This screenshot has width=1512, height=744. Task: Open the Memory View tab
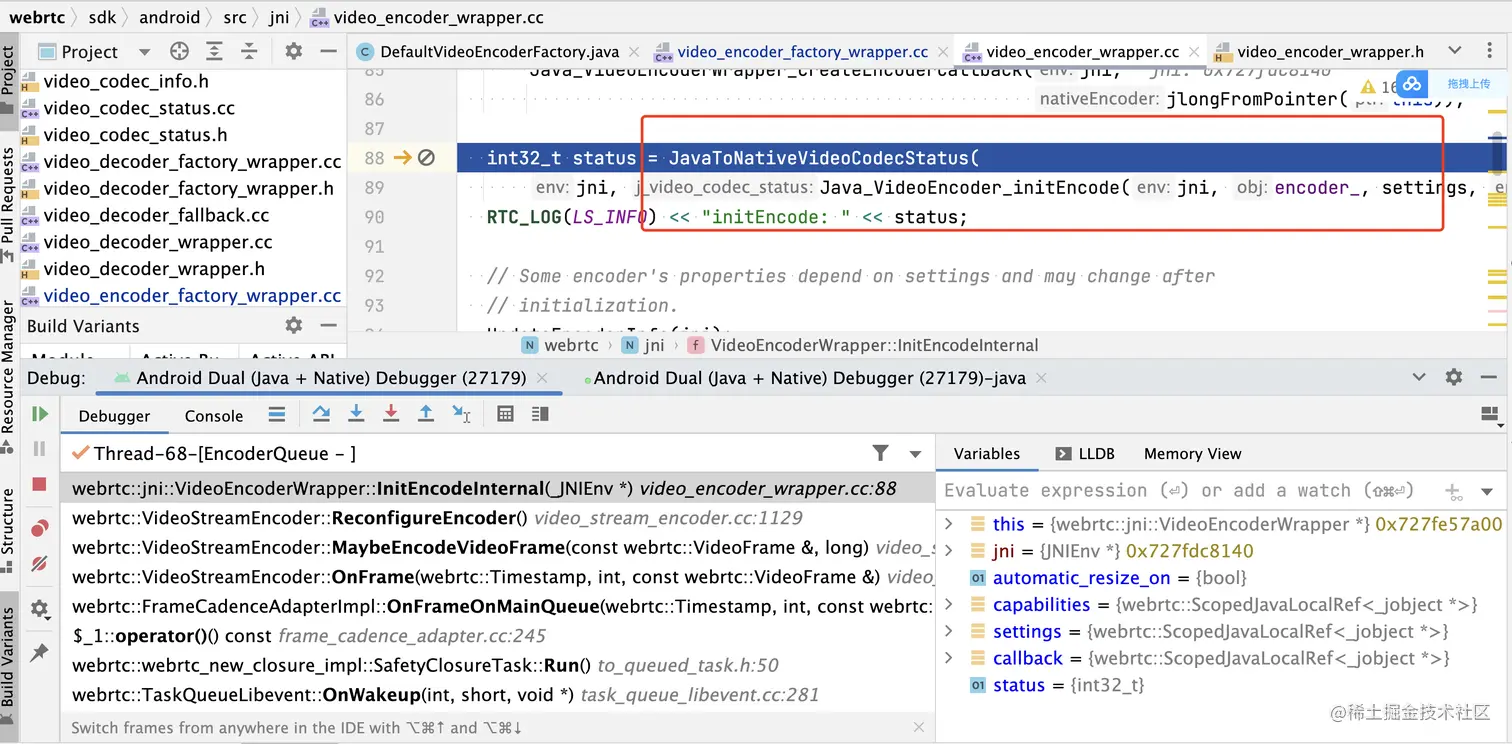1192,454
